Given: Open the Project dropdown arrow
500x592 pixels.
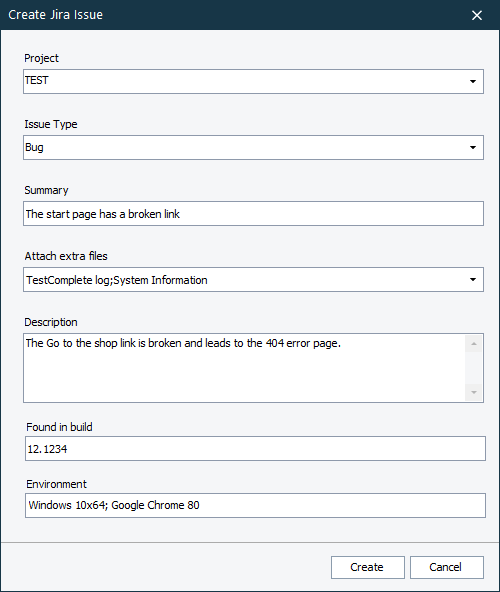Looking at the screenshot, I should 473,82.
